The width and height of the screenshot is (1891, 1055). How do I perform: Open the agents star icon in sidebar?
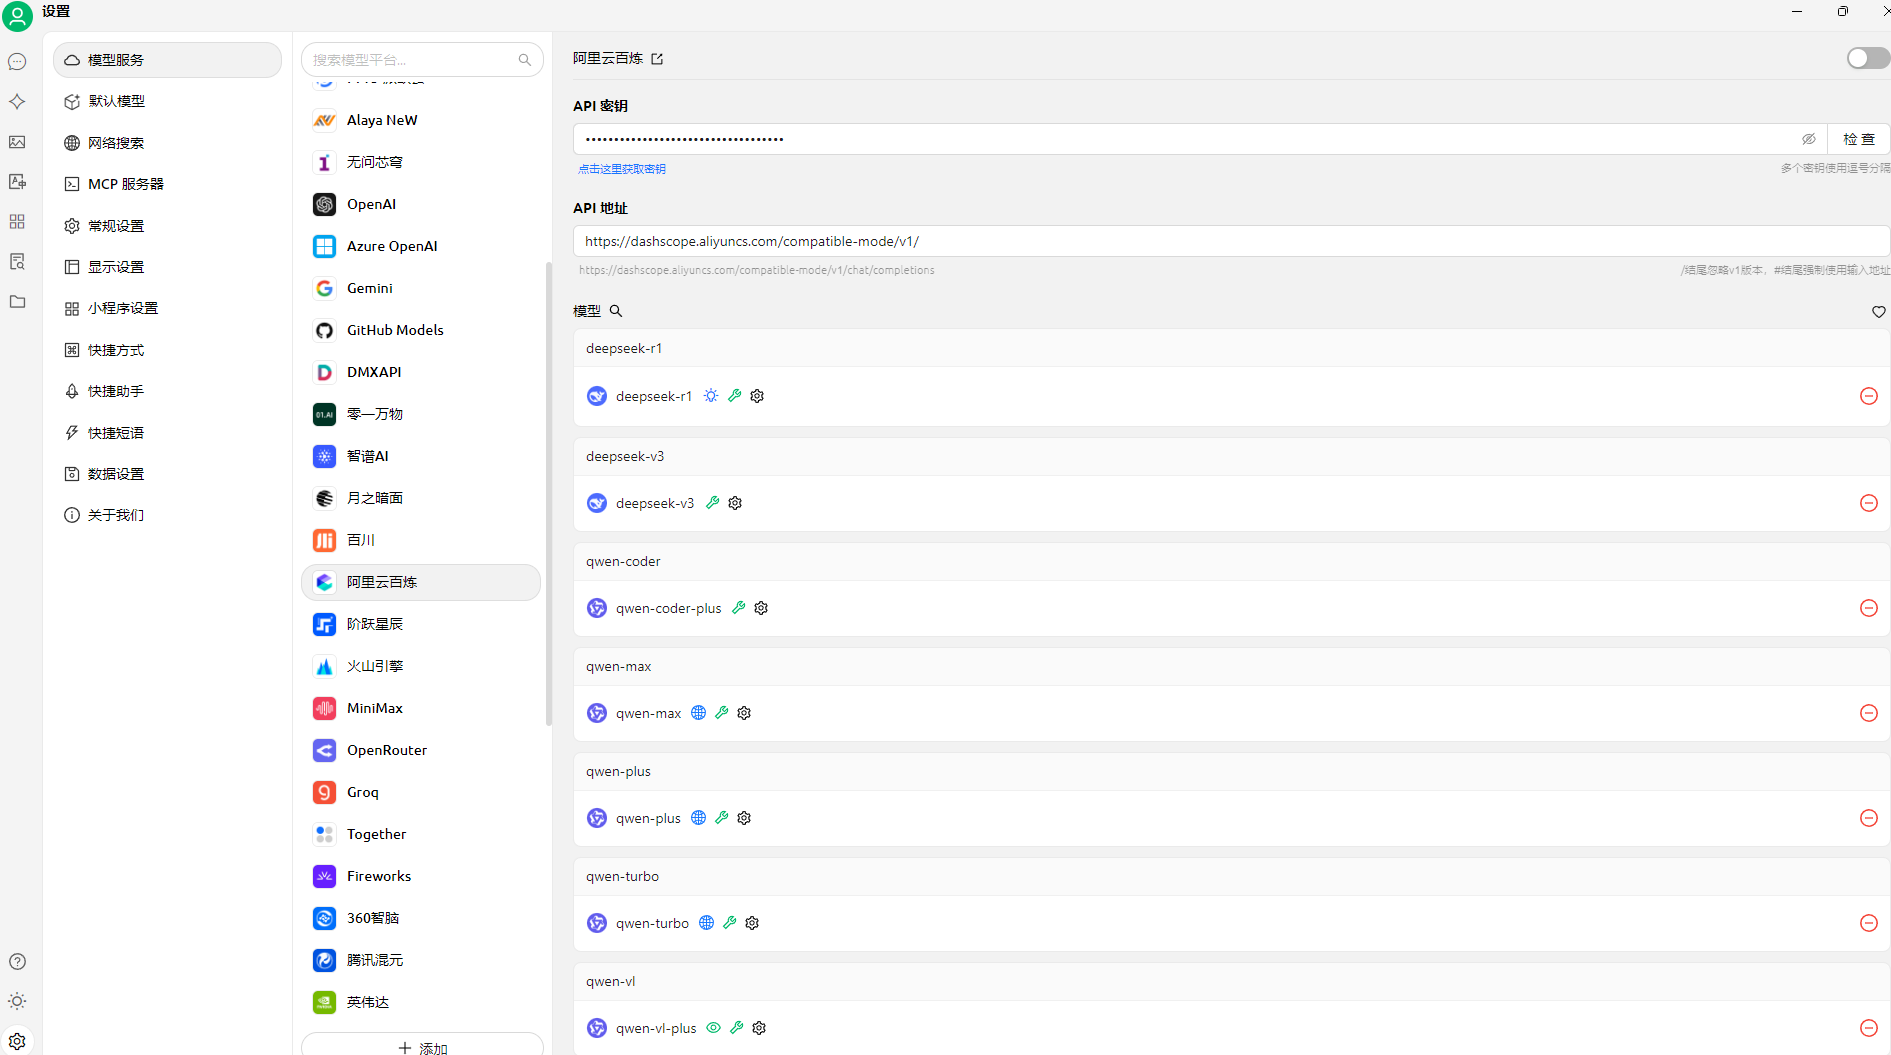pos(17,102)
